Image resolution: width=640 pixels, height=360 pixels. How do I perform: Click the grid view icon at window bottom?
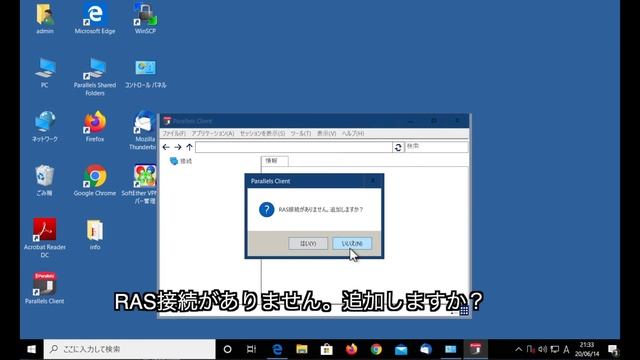[x=464, y=310]
